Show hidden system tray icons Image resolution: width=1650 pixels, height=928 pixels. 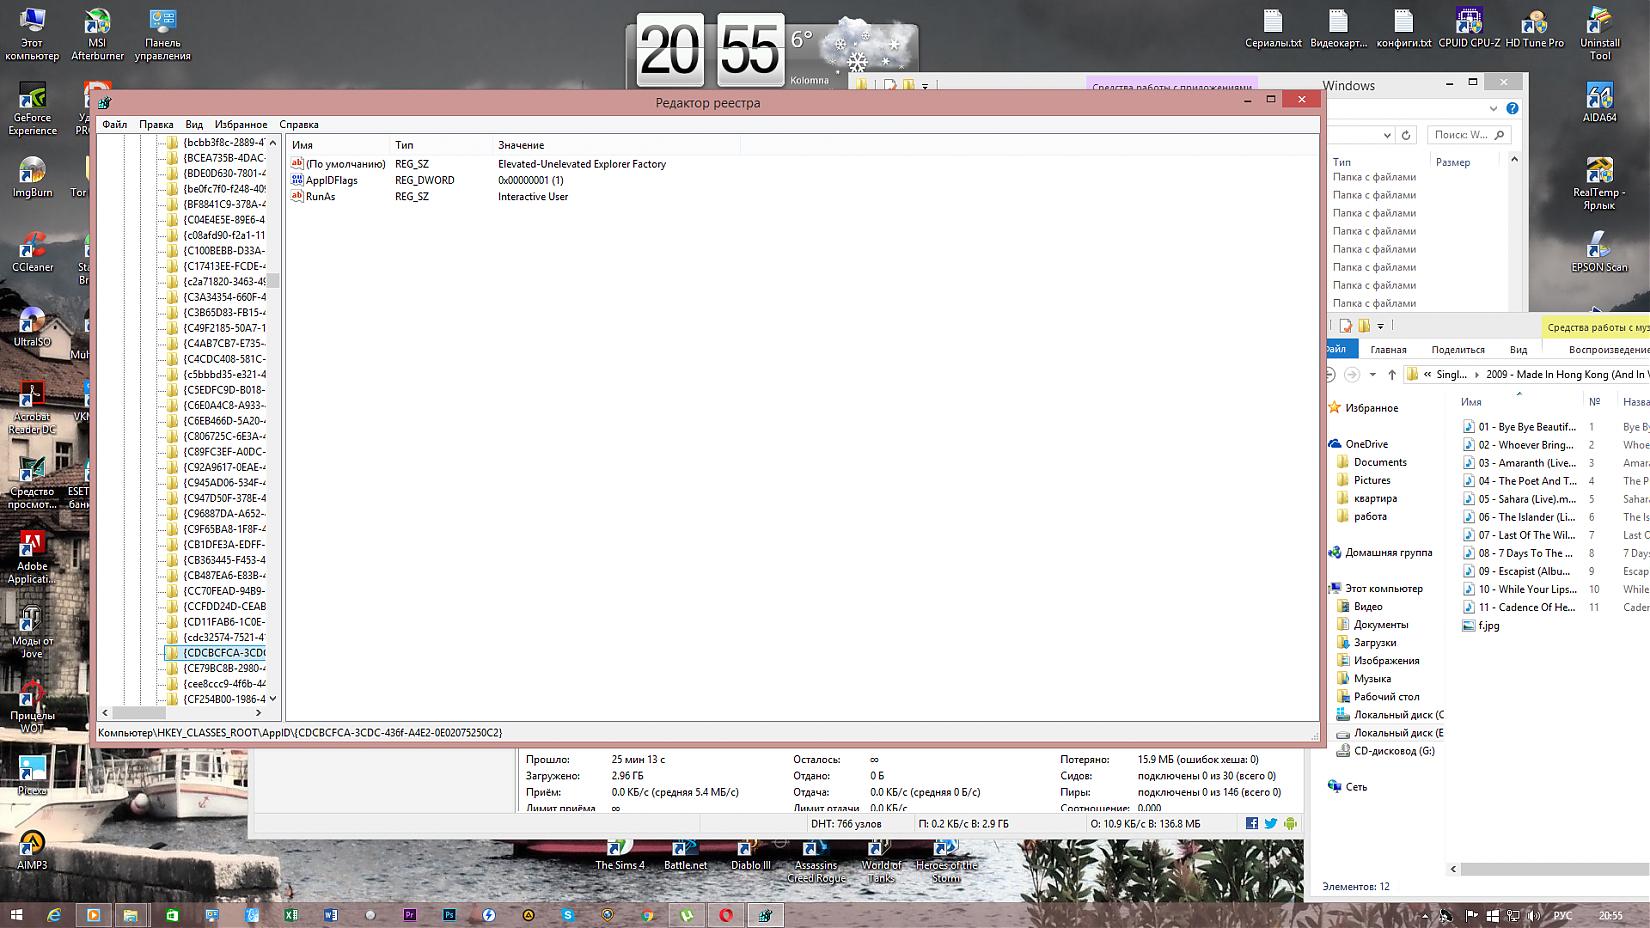click(x=1426, y=915)
